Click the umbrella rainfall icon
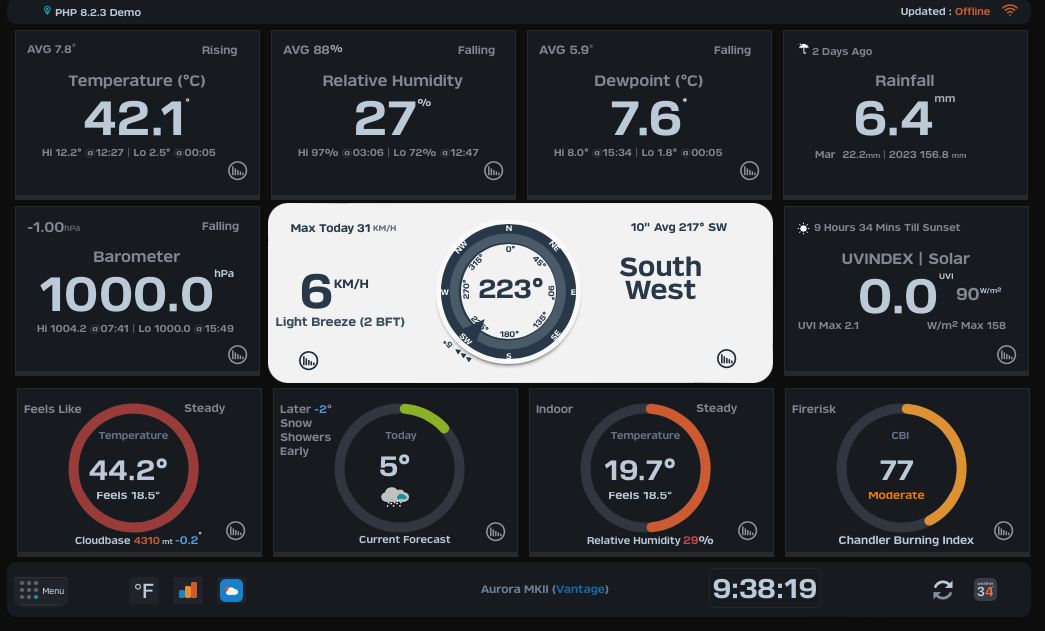 (804, 49)
